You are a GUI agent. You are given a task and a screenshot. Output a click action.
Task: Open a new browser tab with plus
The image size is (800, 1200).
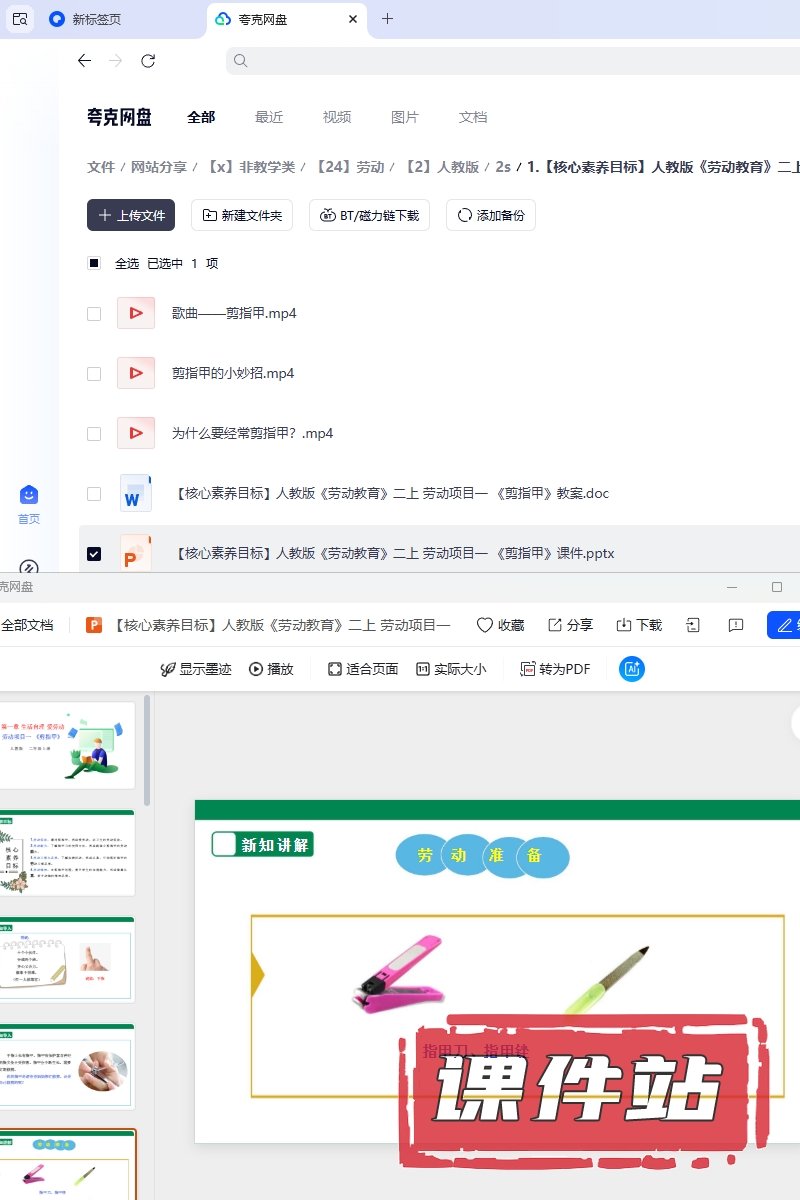[388, 19]
